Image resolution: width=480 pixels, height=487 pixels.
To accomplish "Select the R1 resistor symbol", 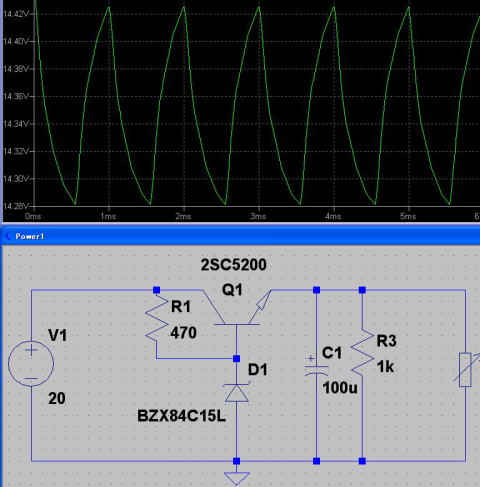I will [157, 319].
